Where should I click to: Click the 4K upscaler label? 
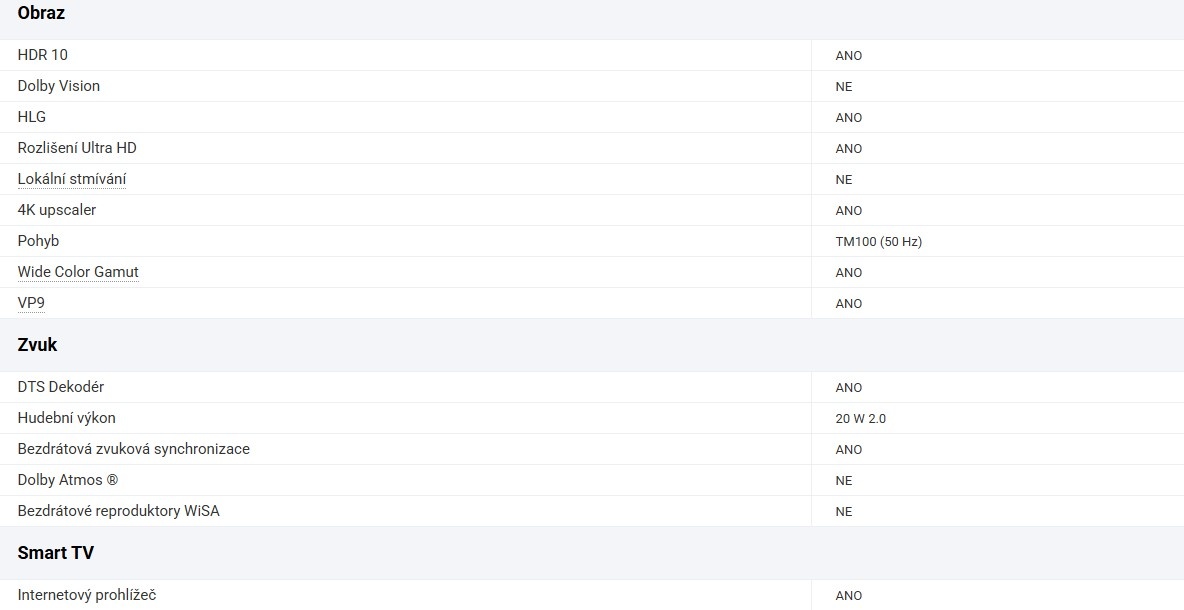(57, 210)
